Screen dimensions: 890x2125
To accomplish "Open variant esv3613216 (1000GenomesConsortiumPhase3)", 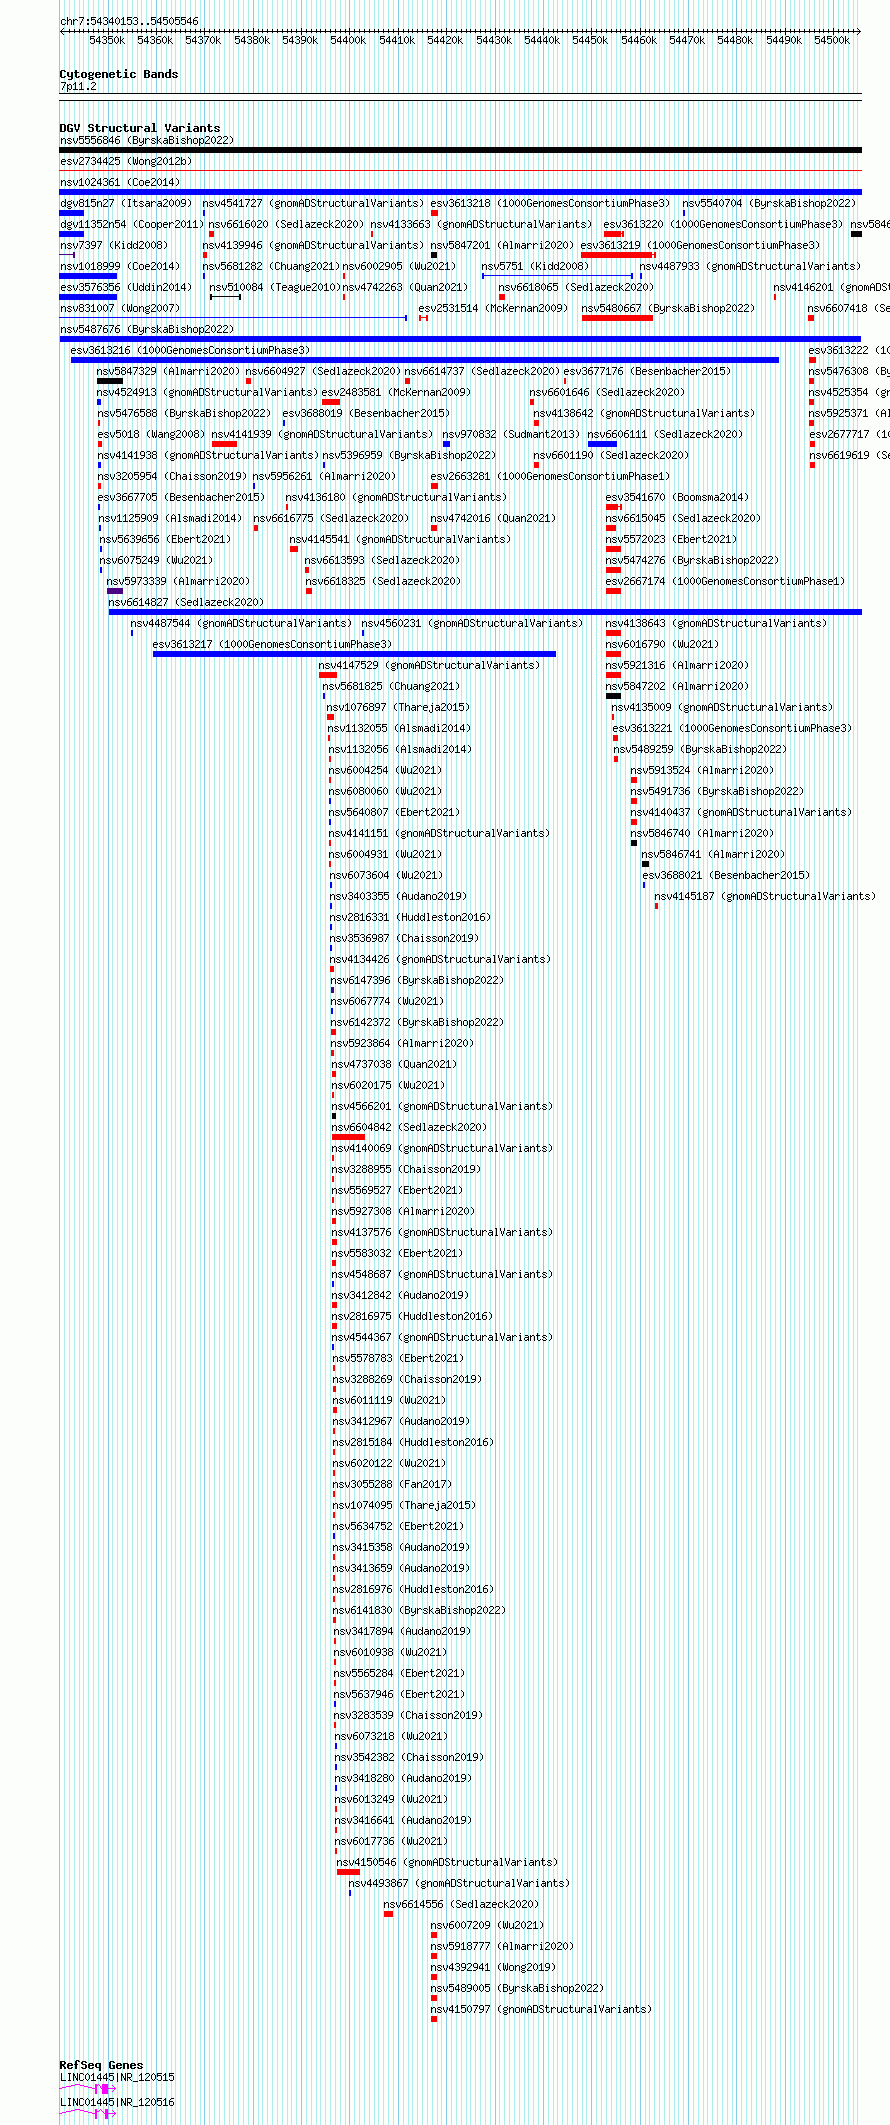I will tap(190, 350).
